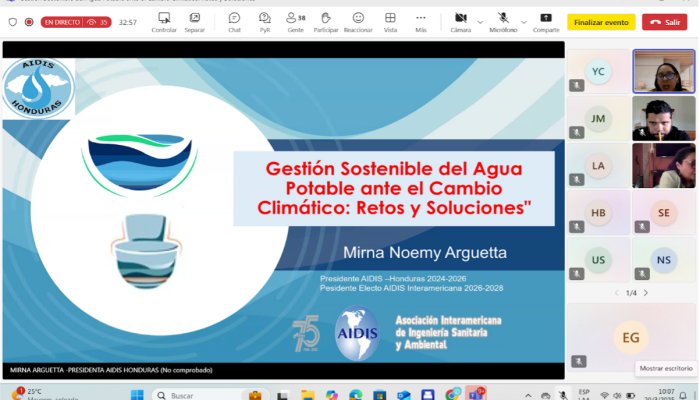
Task: Click the muted mic icon on LA tile
Action: [x=576, y=179]
